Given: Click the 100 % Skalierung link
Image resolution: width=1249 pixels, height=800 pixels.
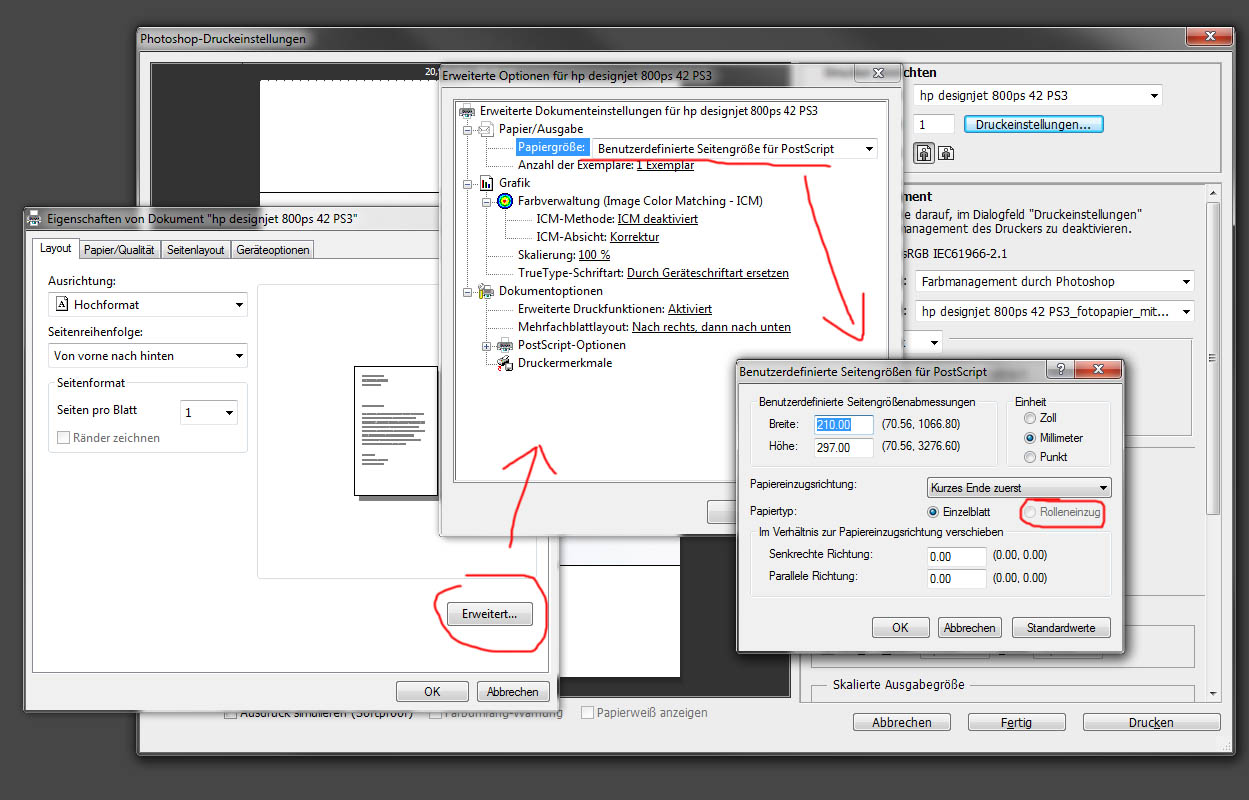Looking at the screenshot, I should coord(594,255).
